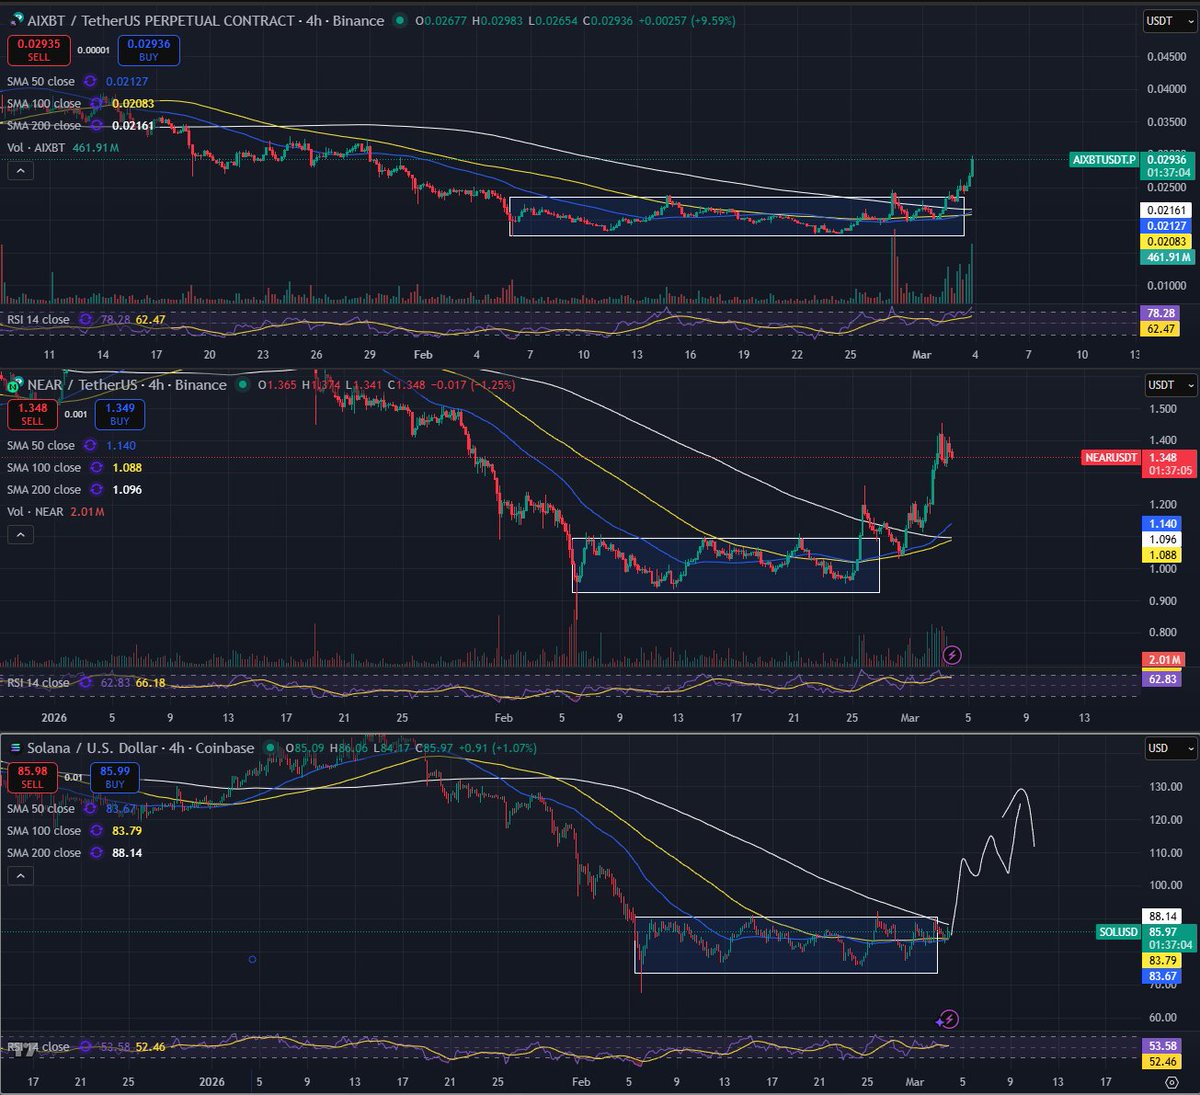Click SOLUSD price label on price axis
Image resolution: width=1200 pixels, height=1095 pixels.
pos(1119,932)
